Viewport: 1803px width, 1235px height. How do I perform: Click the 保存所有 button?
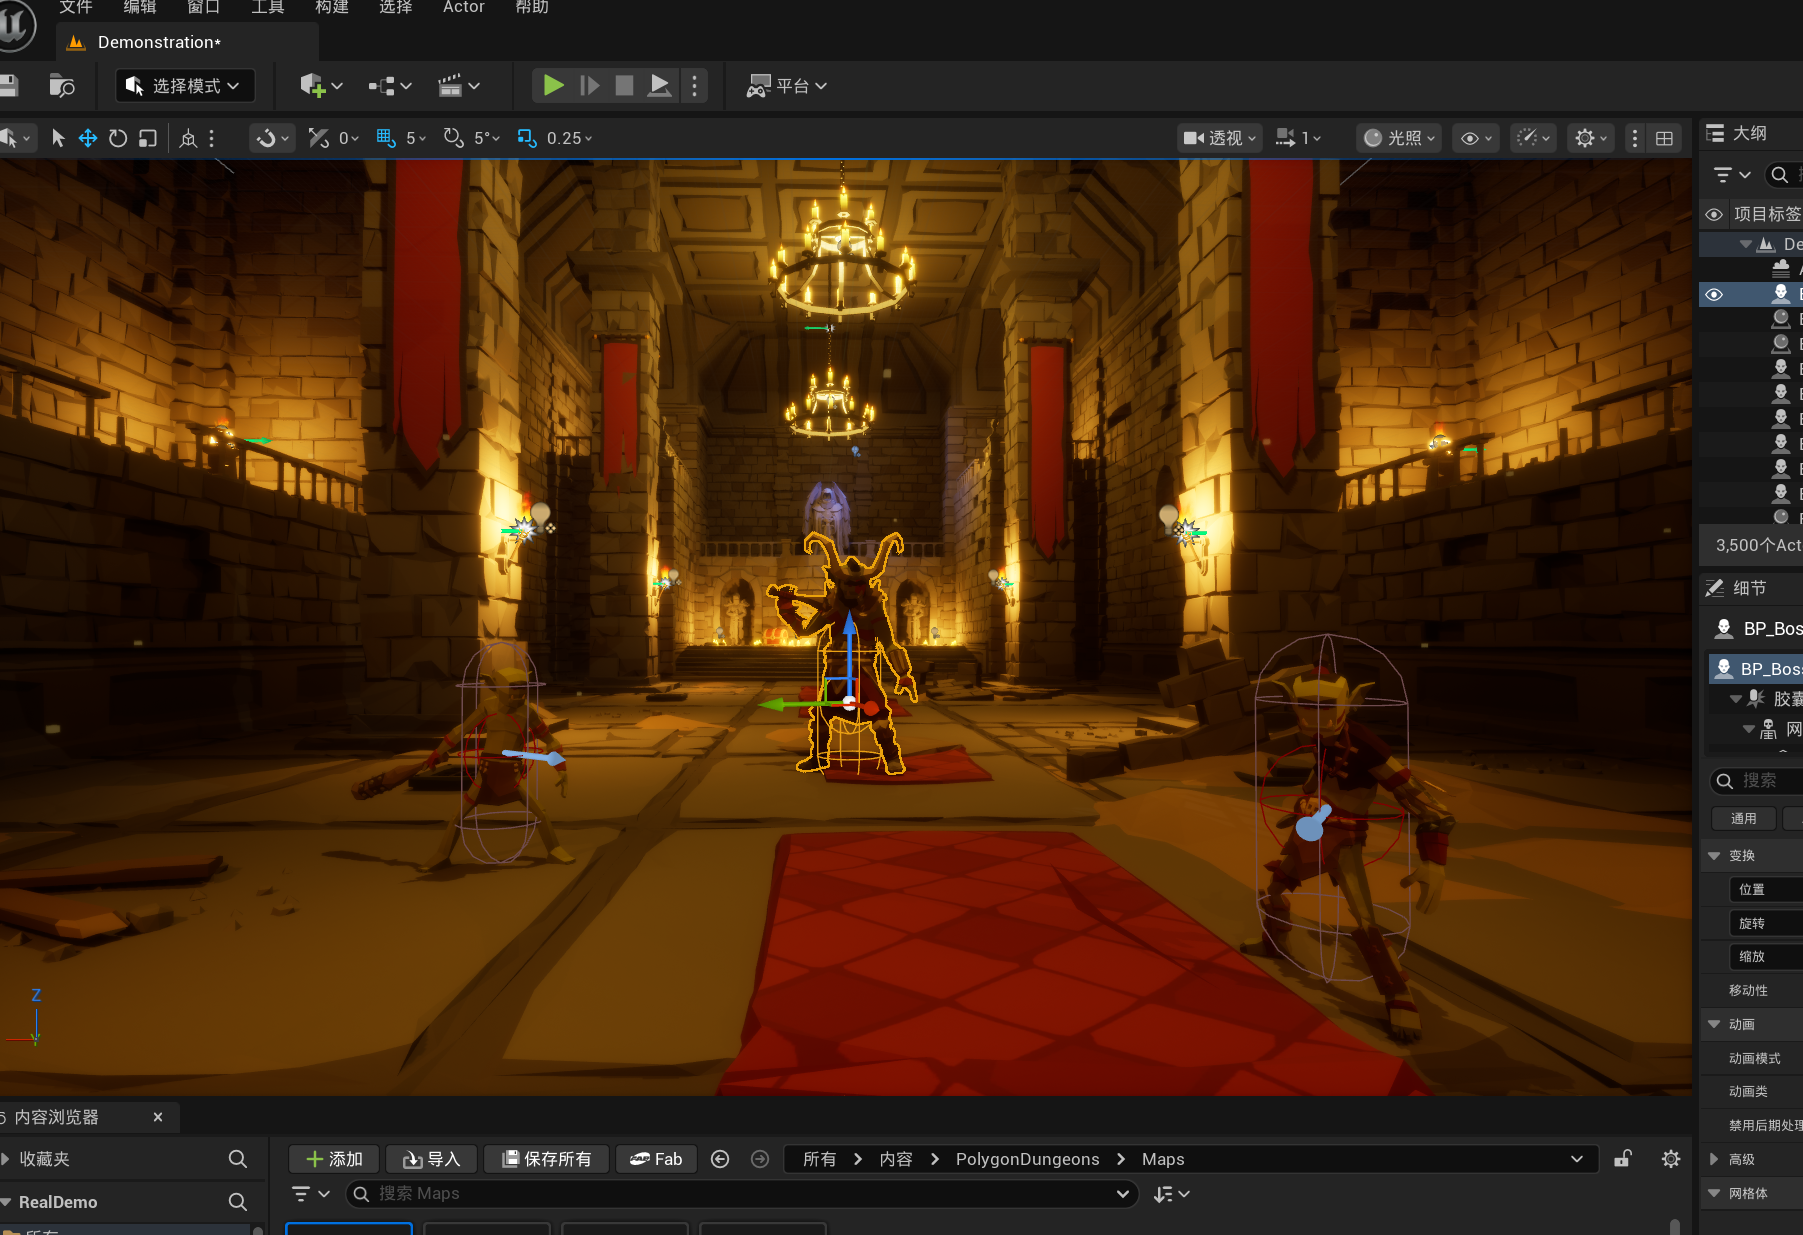tap(547, 1159)
